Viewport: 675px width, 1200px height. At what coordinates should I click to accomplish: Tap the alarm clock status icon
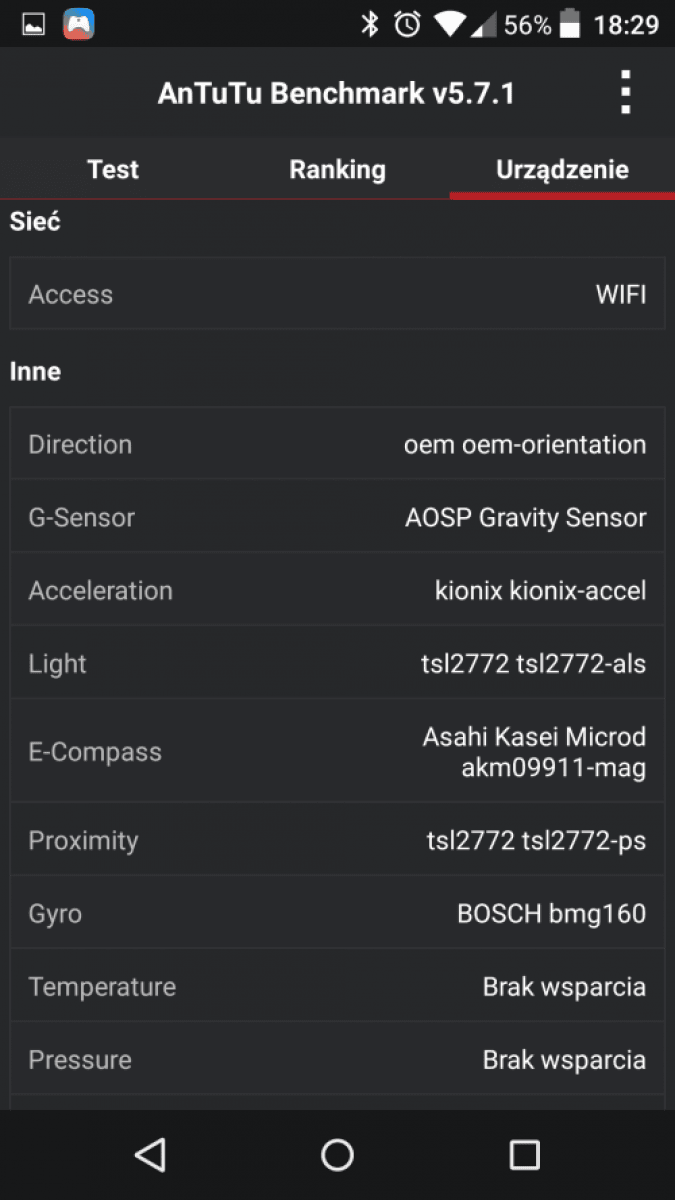click(407, 25)
